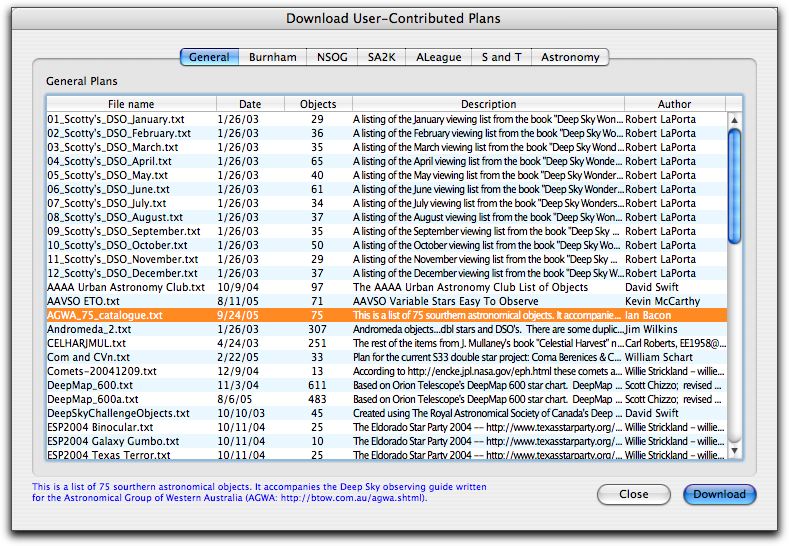
Task: Click the scroll down arrow of the list
Action: [734, 452]
